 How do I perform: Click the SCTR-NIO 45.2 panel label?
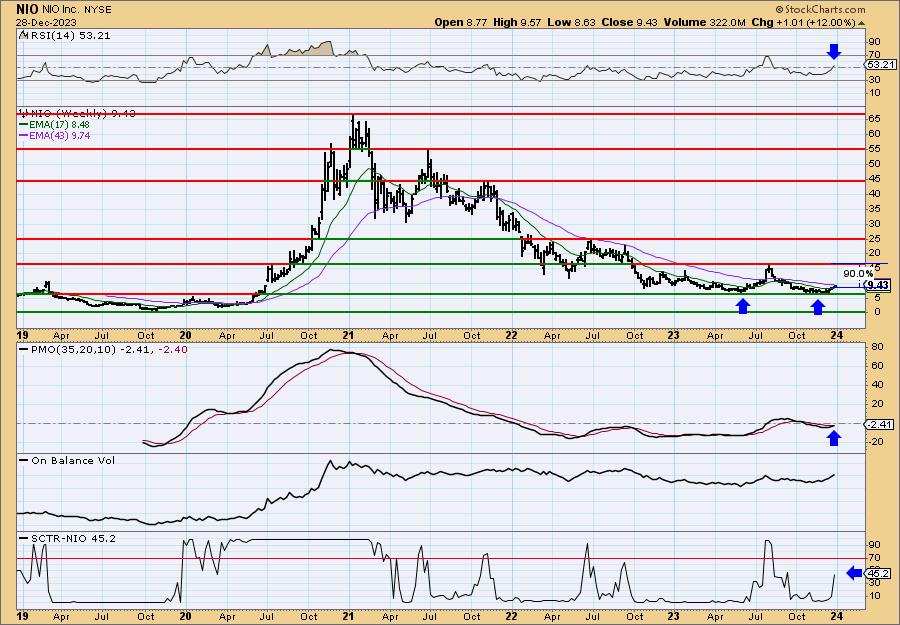pos(73,538)
